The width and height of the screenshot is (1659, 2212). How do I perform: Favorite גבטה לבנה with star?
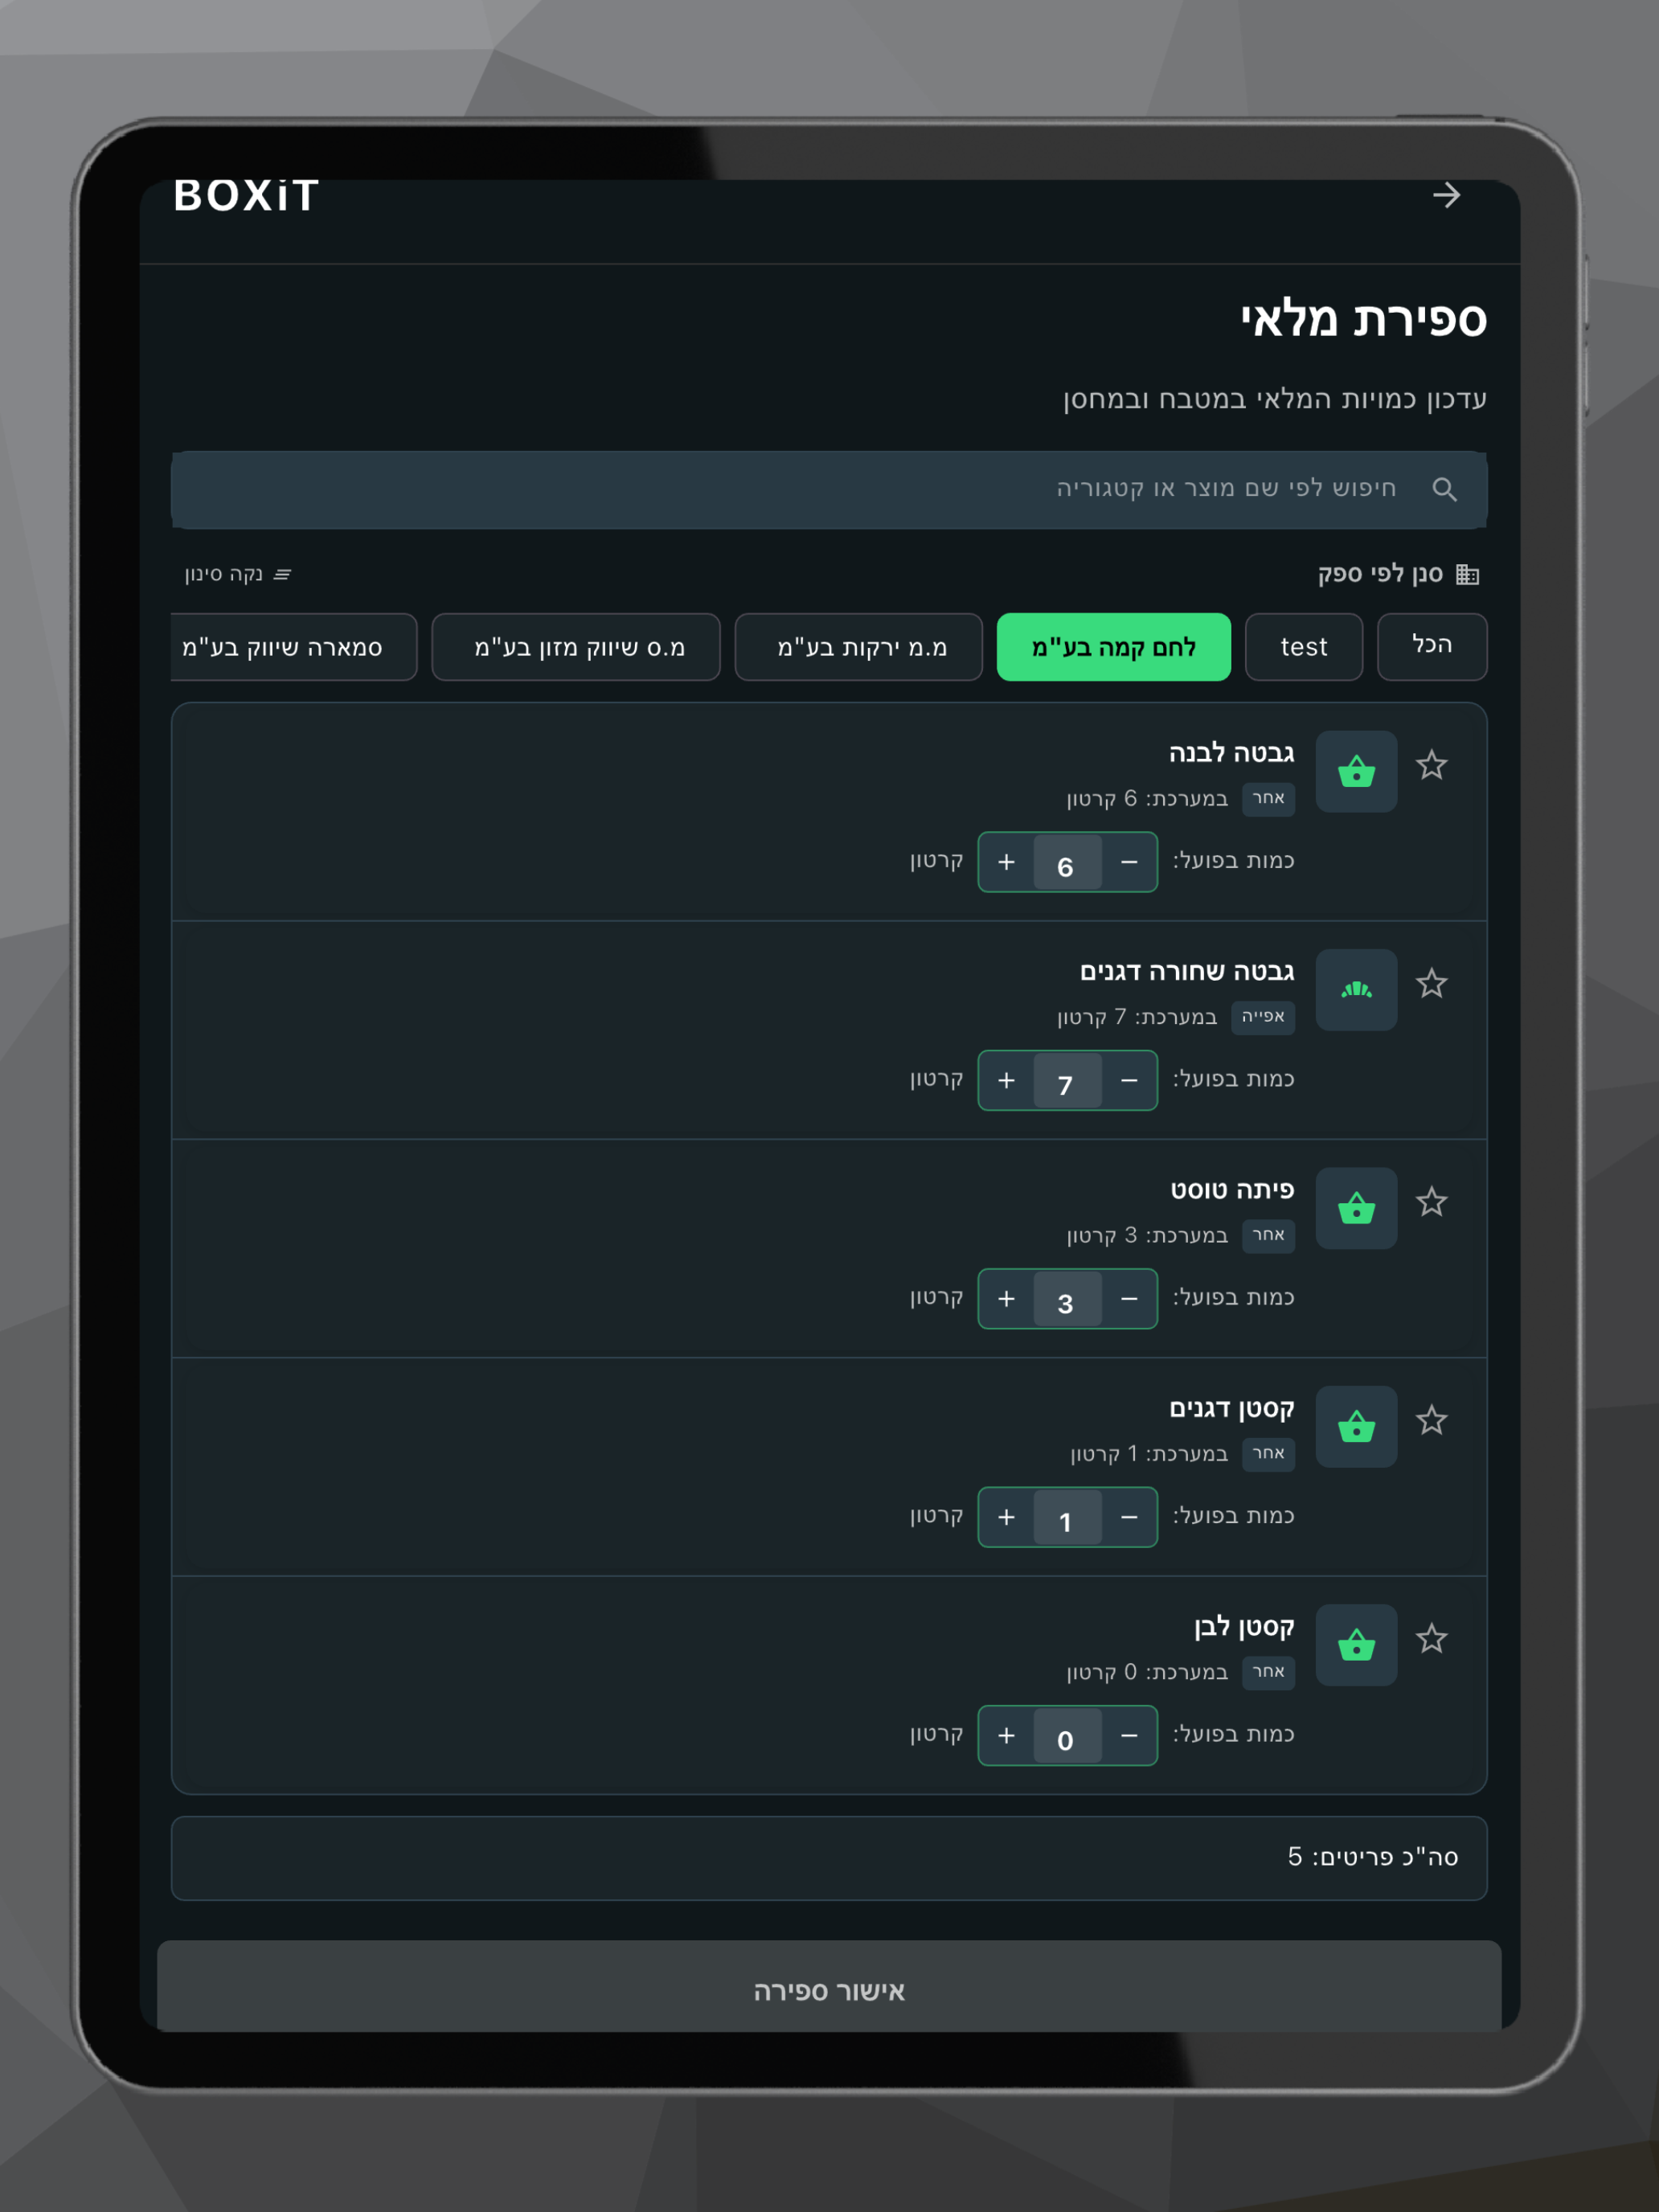coord(1431,765)
